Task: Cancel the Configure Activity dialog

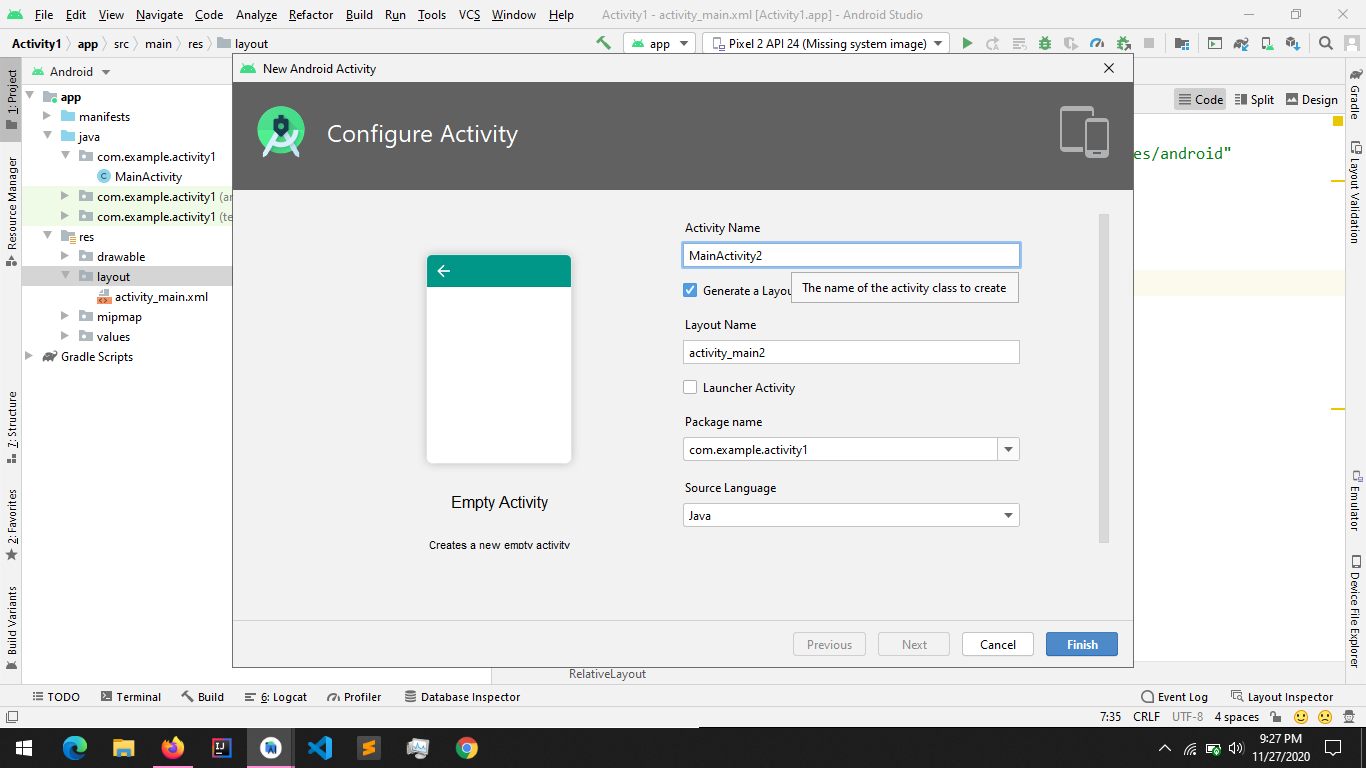Action: click(x=997, y=644)
